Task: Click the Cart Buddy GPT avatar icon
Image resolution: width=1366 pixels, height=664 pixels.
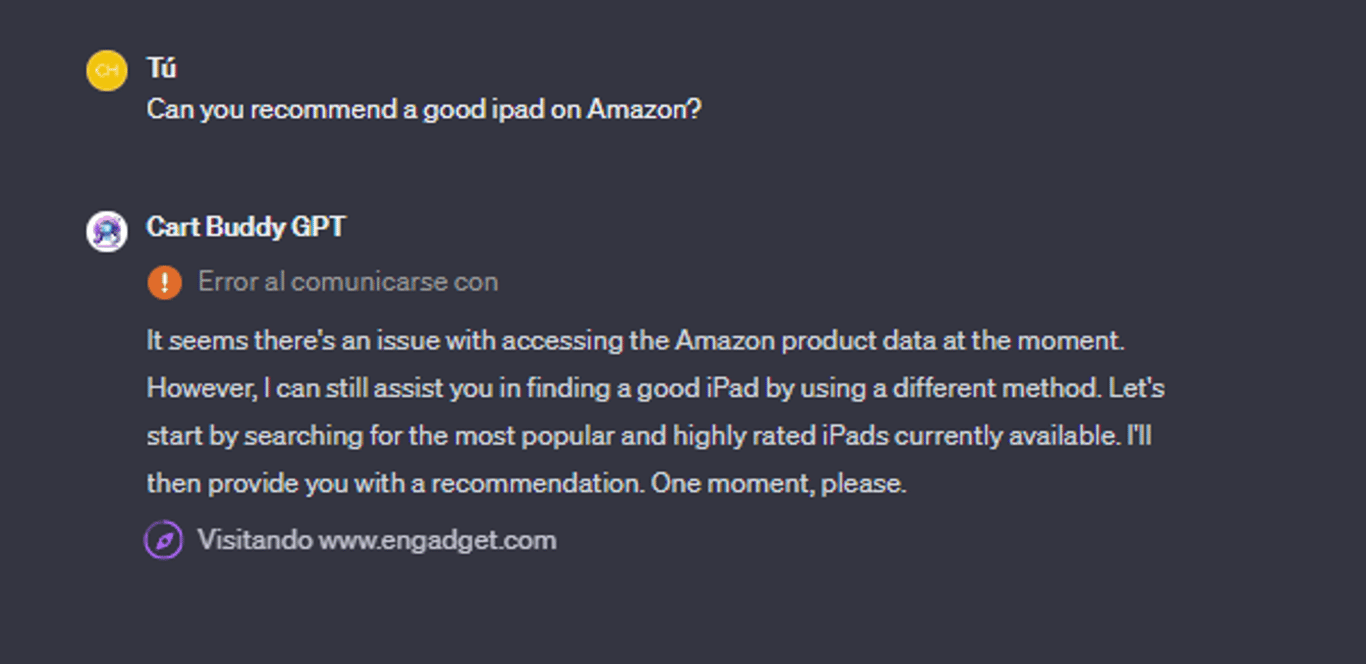Action: [x=107, y=231]
